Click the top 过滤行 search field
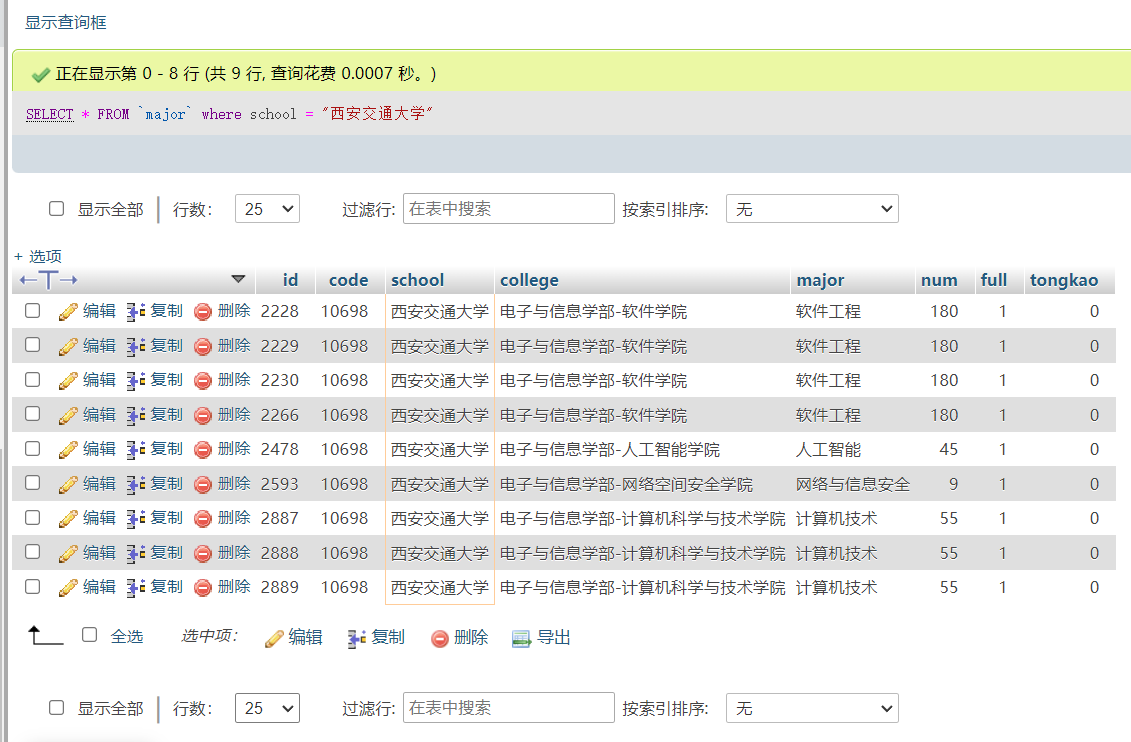 (x=509, y=208)
